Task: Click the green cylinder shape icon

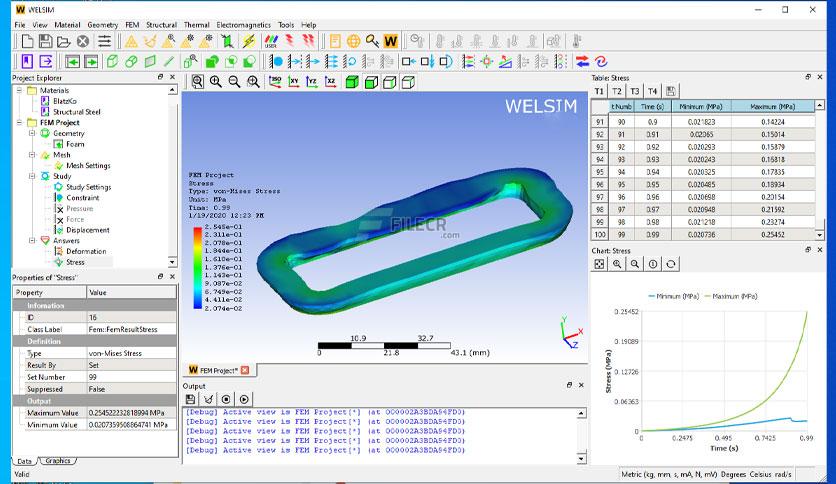Action: tap(131, 62)
